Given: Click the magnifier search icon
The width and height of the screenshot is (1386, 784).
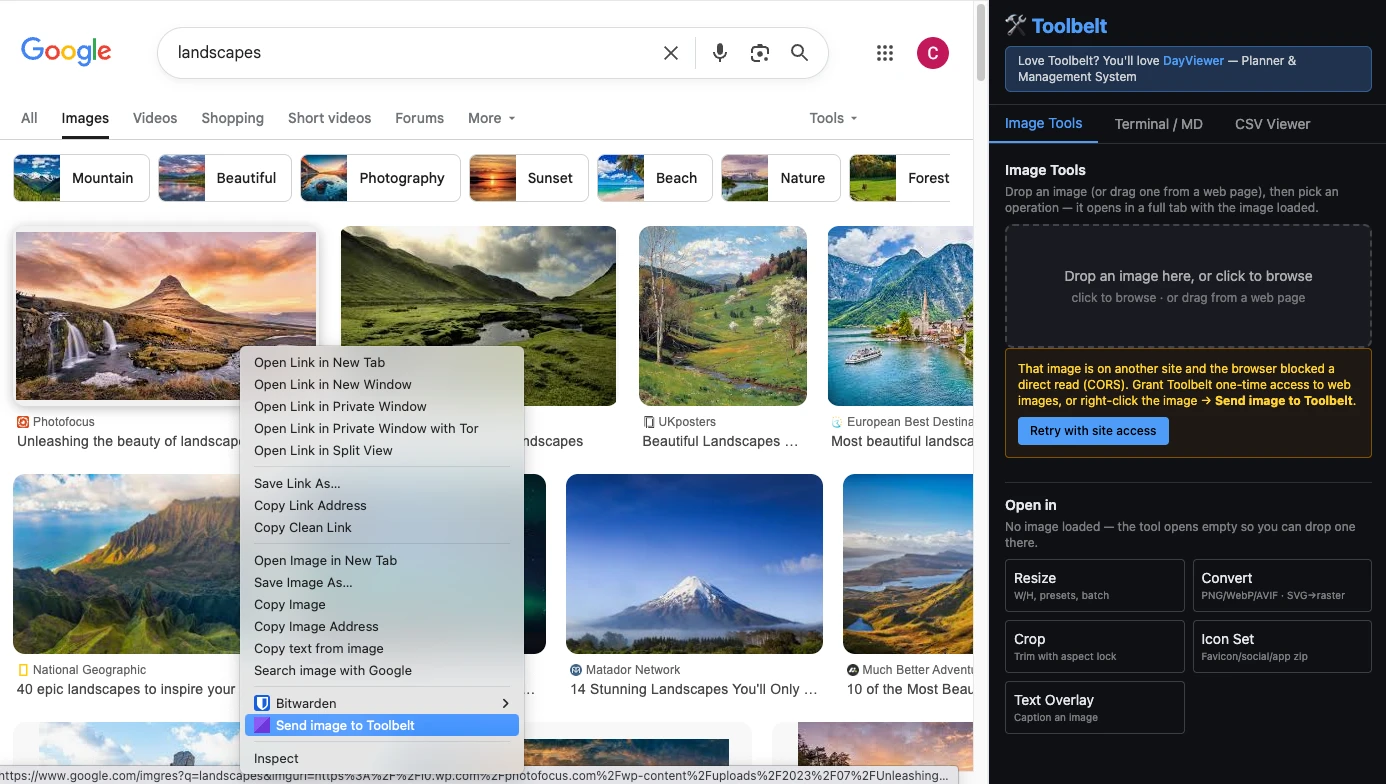Looking at the screenshot, I should tap(800, 53).
